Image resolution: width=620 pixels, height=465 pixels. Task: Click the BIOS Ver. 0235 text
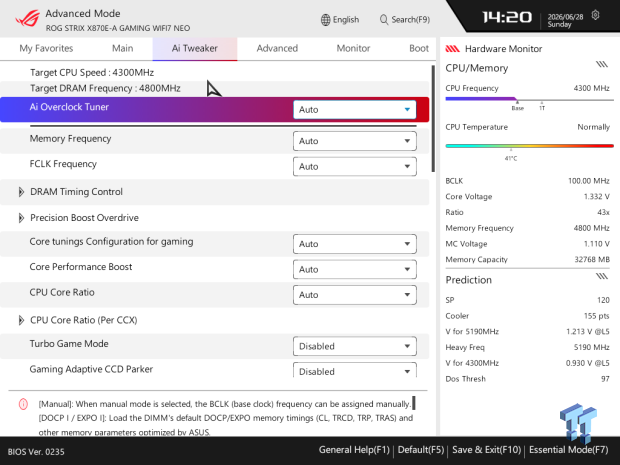[x=36, y=452]
